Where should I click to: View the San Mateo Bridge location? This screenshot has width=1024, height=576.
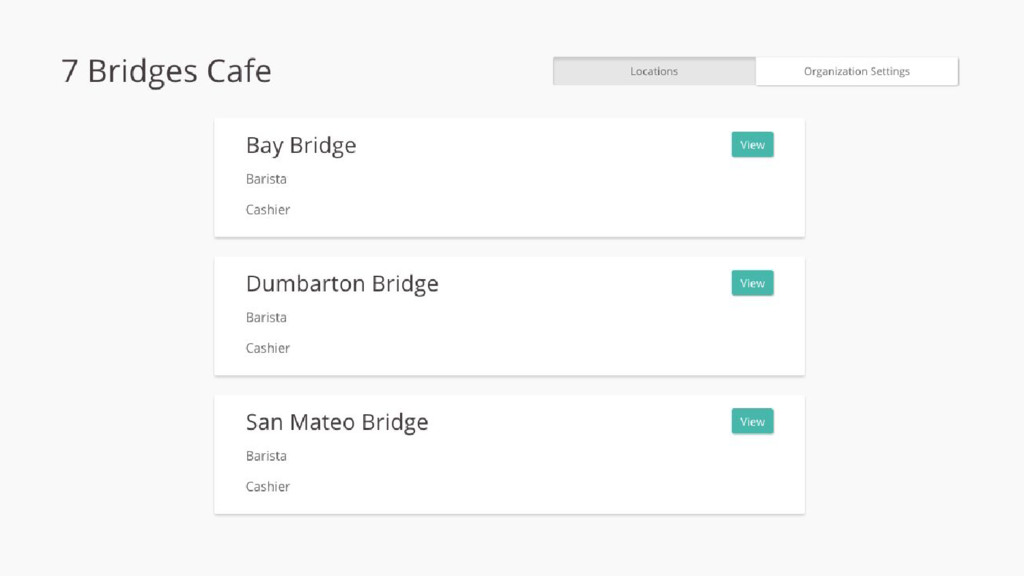coord(752,422)
